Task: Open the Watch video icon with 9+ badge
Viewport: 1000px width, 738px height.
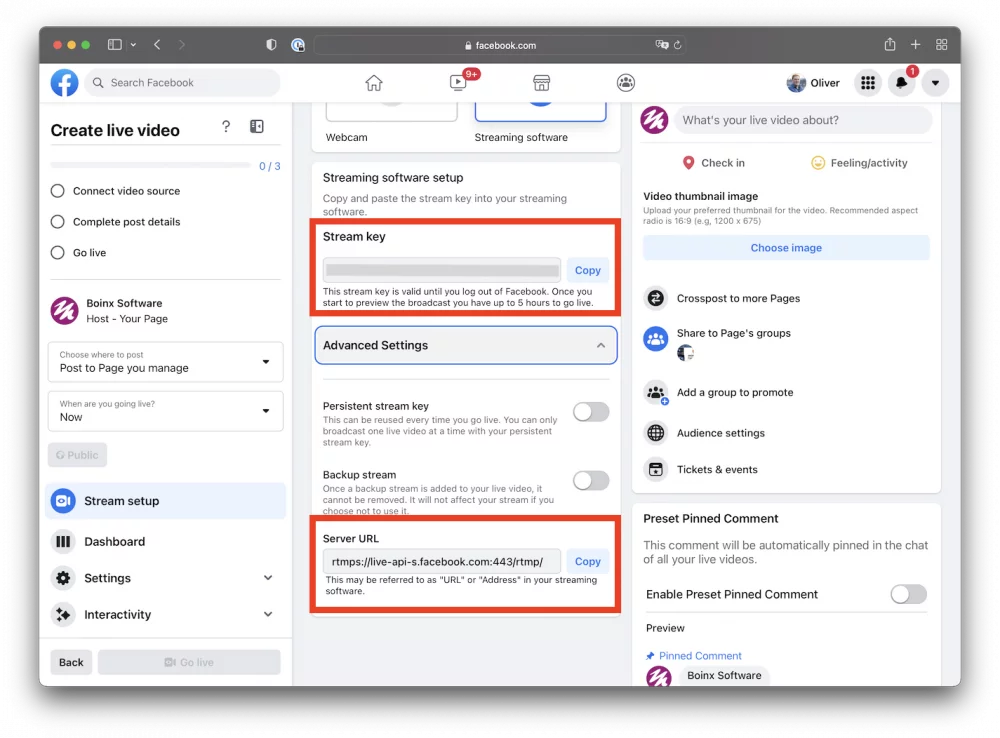Action: (x=459, y=82)
